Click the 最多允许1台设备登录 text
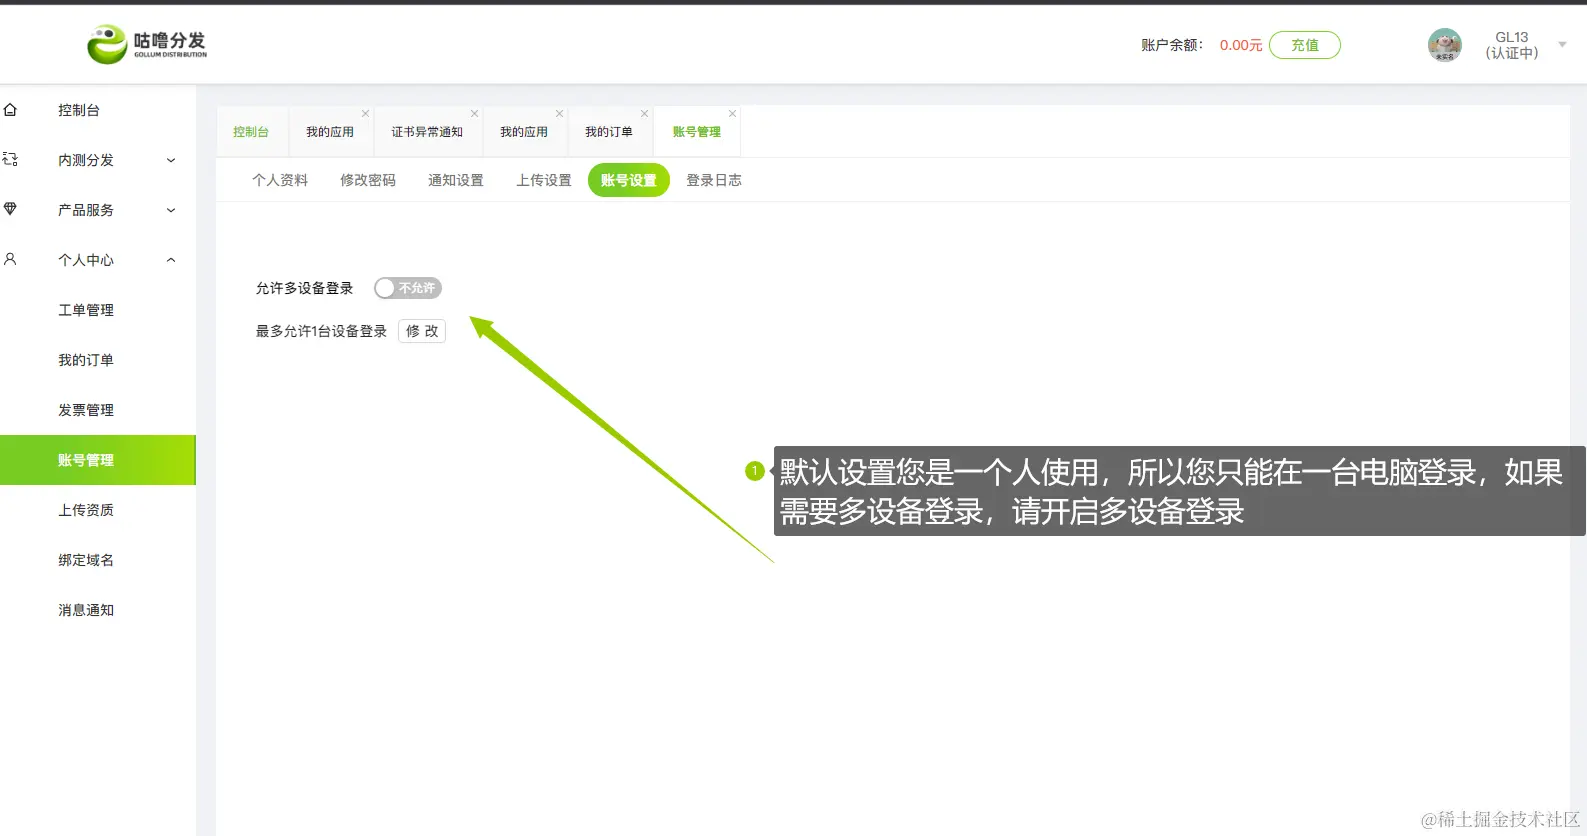Viewport: 1587px width, 836px height. pyautogui.click(x=321, y=331)
